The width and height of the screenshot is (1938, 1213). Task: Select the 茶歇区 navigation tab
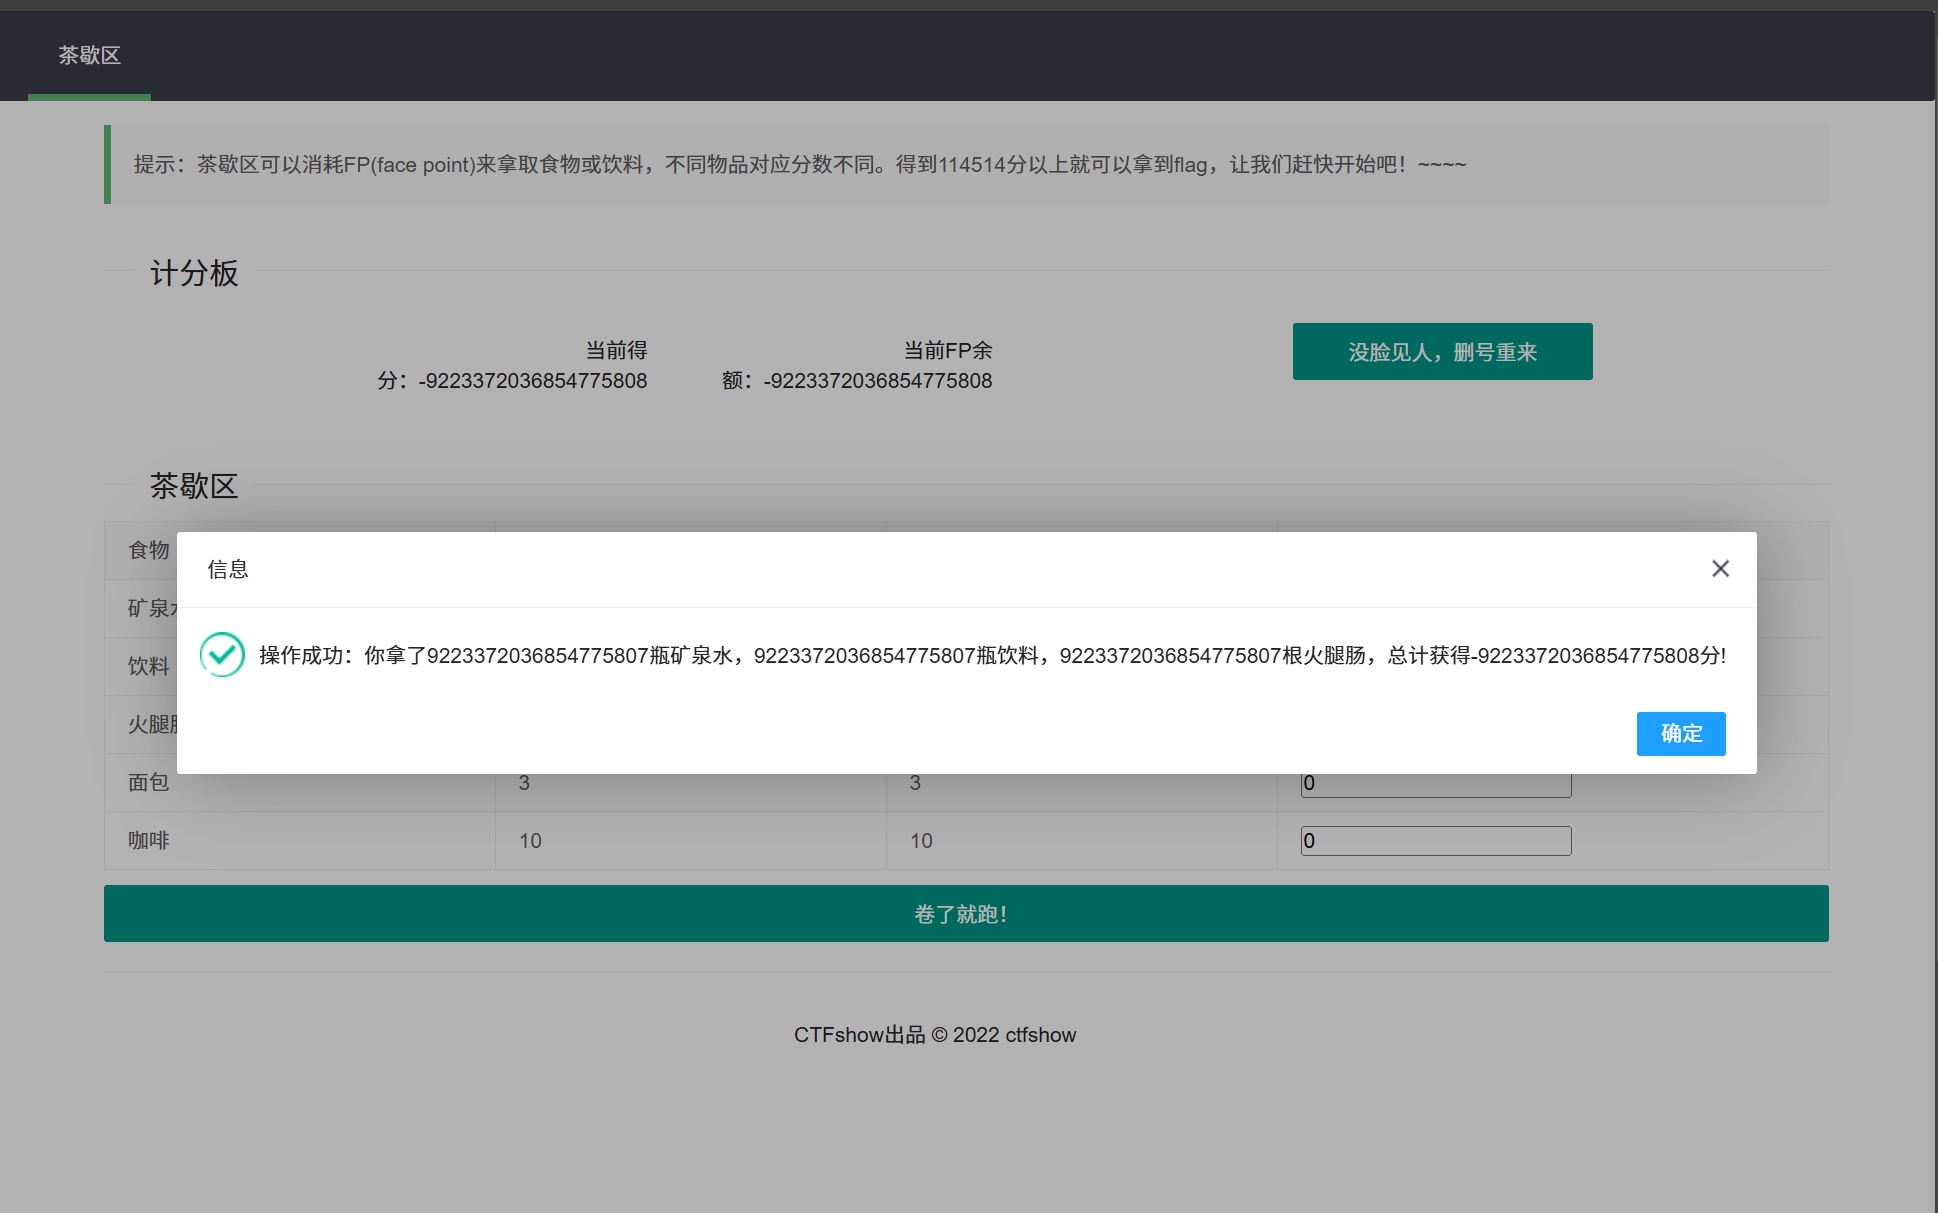[x=89, y=56]
